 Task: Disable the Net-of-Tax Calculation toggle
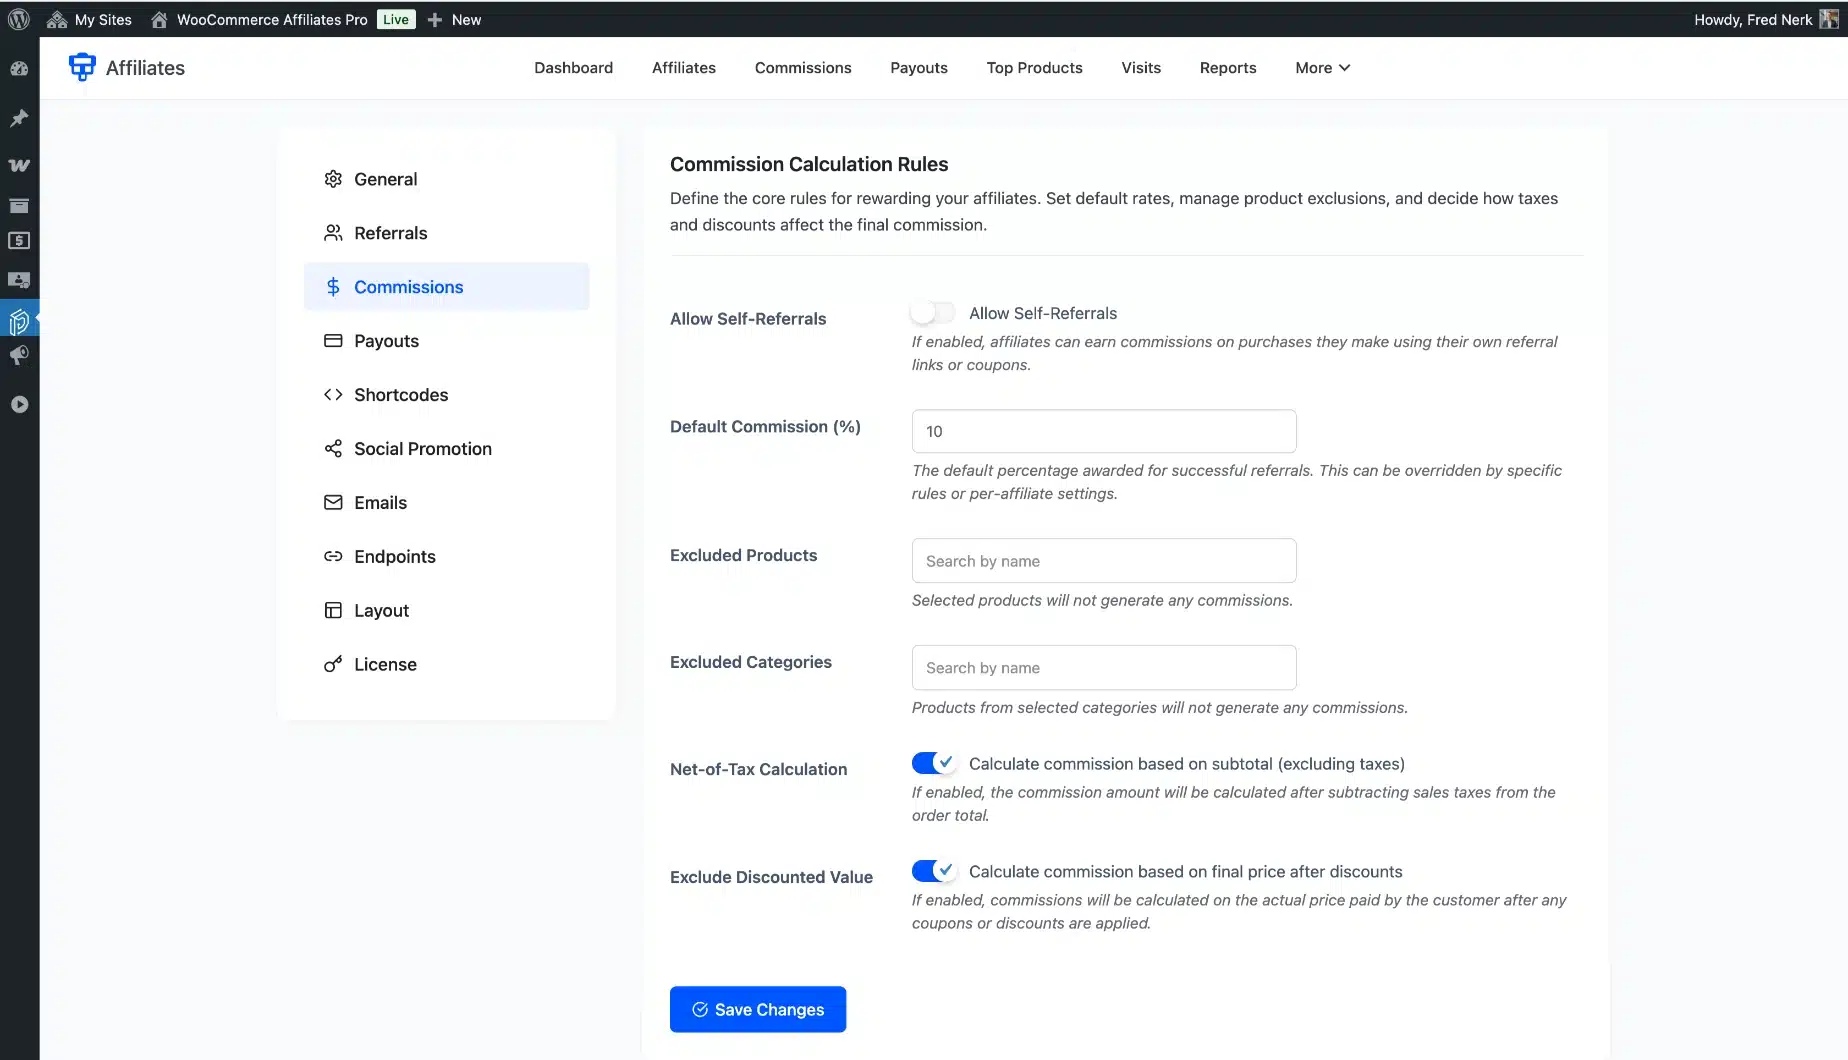[934, 763]
